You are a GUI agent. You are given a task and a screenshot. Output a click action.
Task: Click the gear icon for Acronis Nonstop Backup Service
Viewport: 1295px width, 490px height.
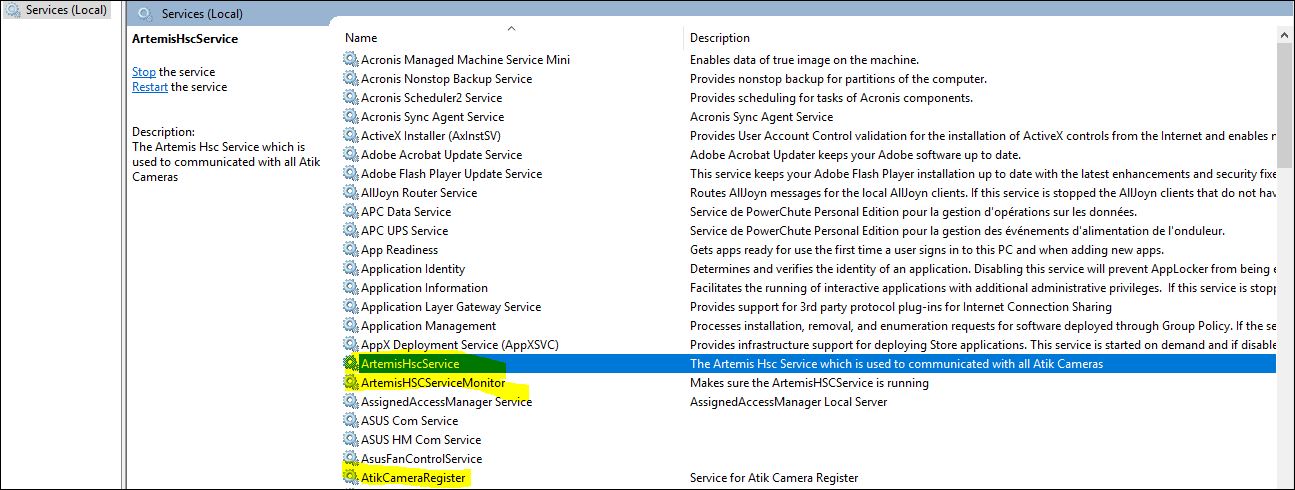(x=350, y=79)
